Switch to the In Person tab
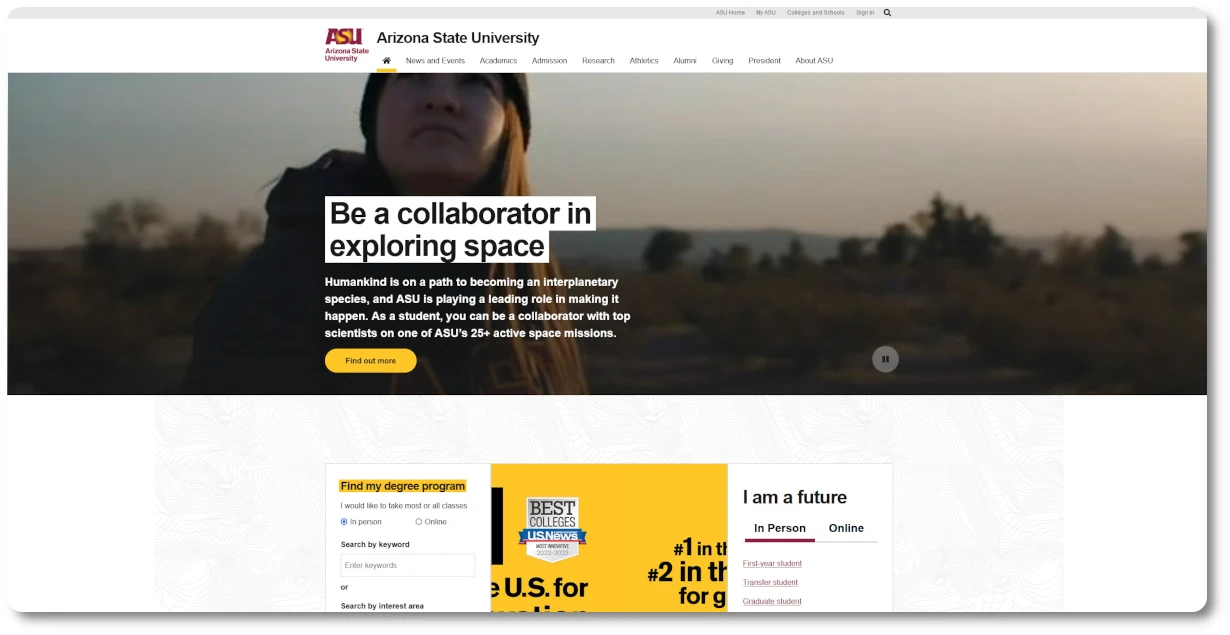 point(780,528)
